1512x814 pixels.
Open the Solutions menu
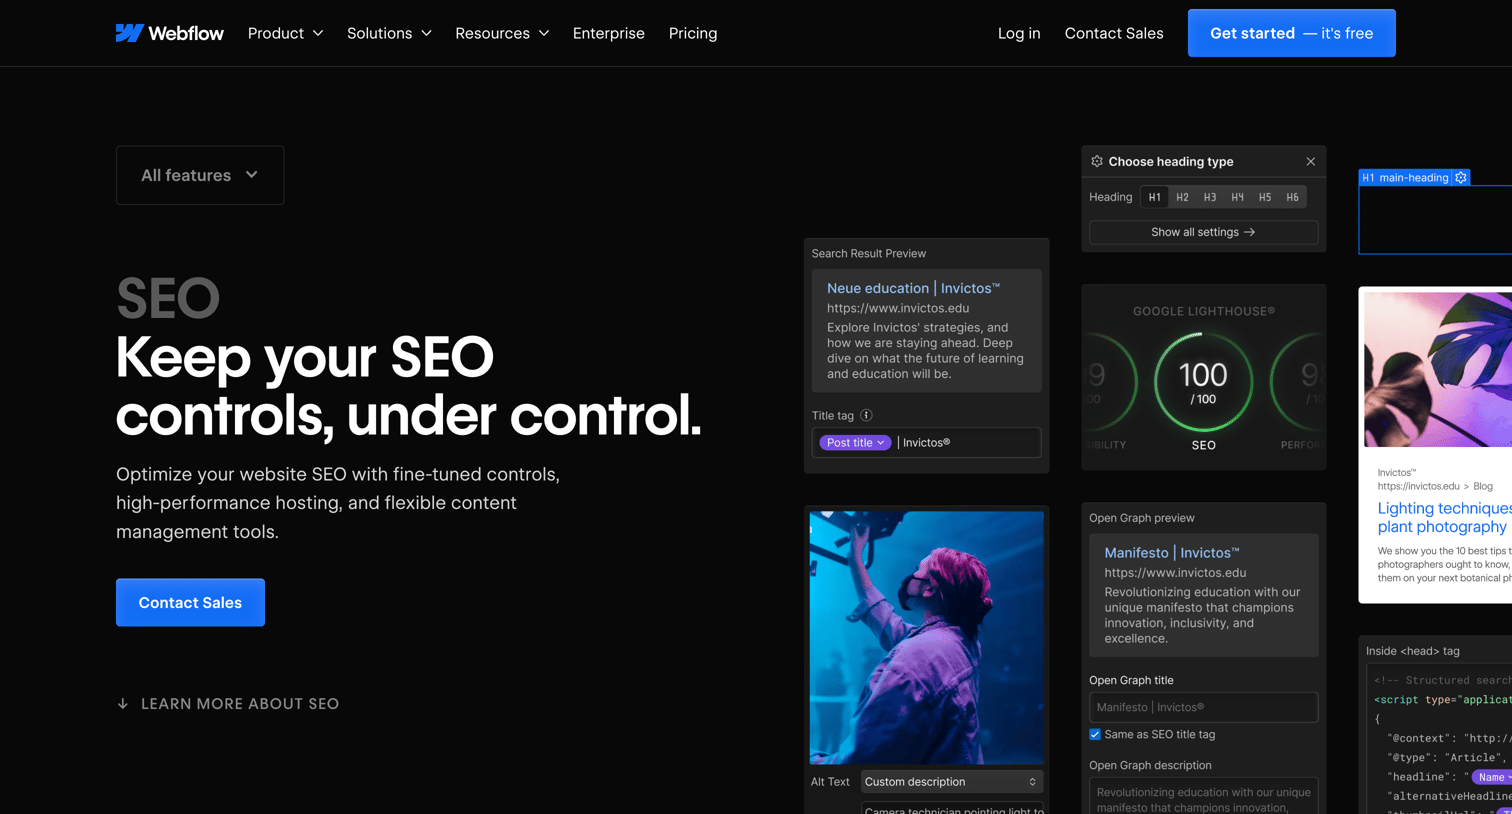coord(389,33)
